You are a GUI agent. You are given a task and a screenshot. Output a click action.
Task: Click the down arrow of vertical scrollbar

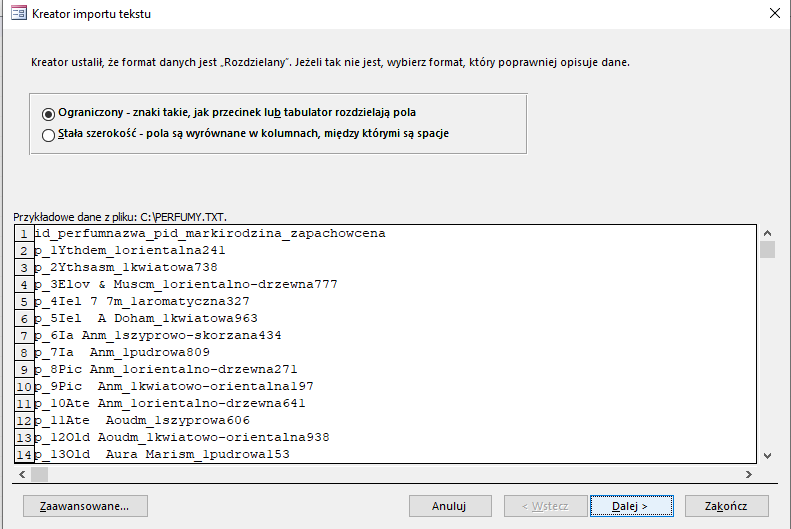pyautogui.click(x=767, y=456)
